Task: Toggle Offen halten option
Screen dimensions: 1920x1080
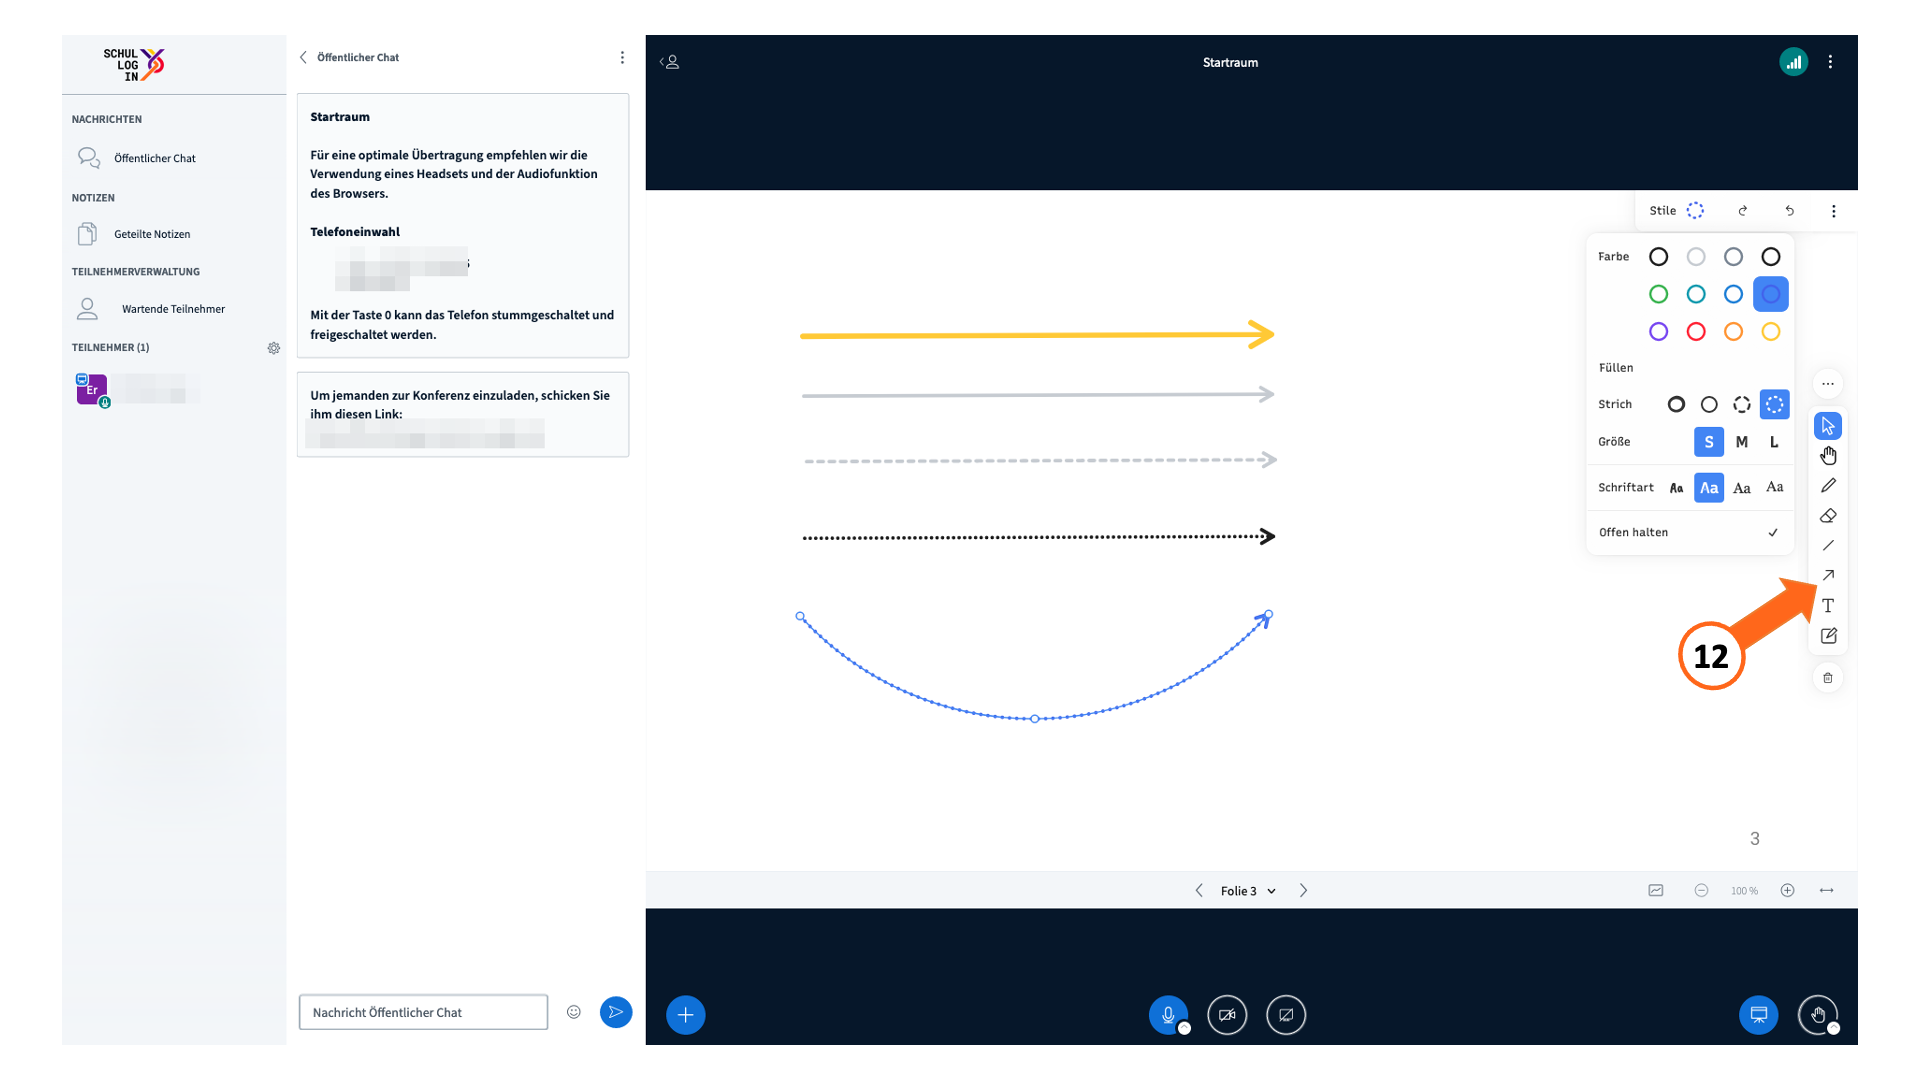Action: 1689,532
